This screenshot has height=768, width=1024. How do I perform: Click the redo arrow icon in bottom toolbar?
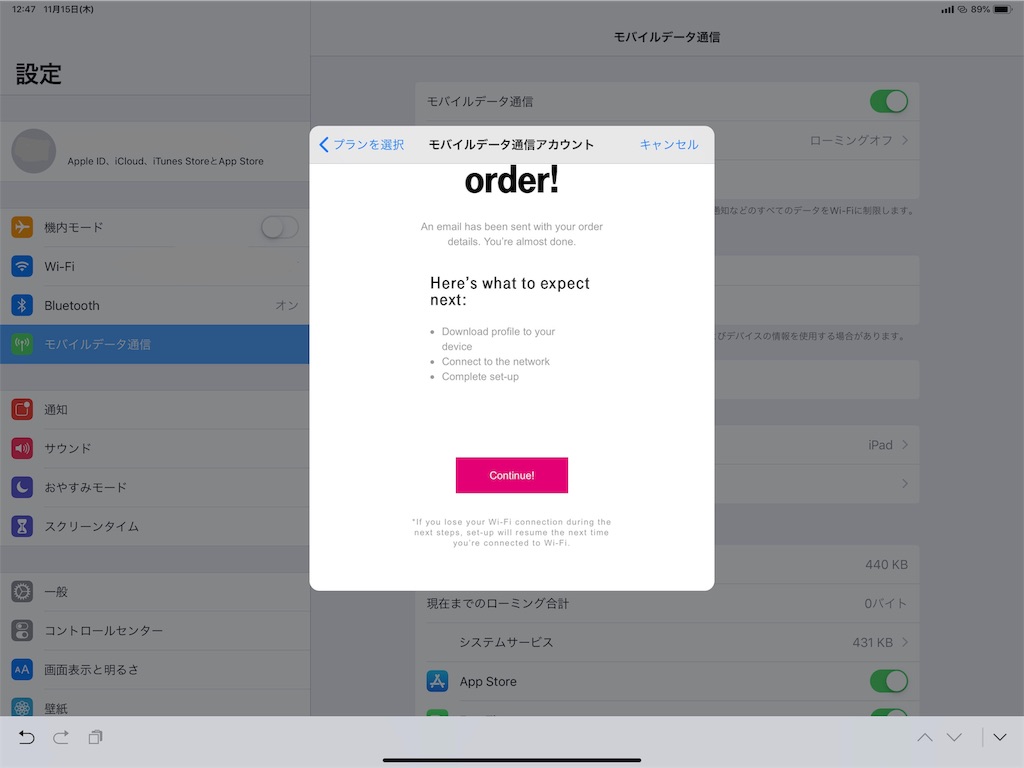pos(61,737)
